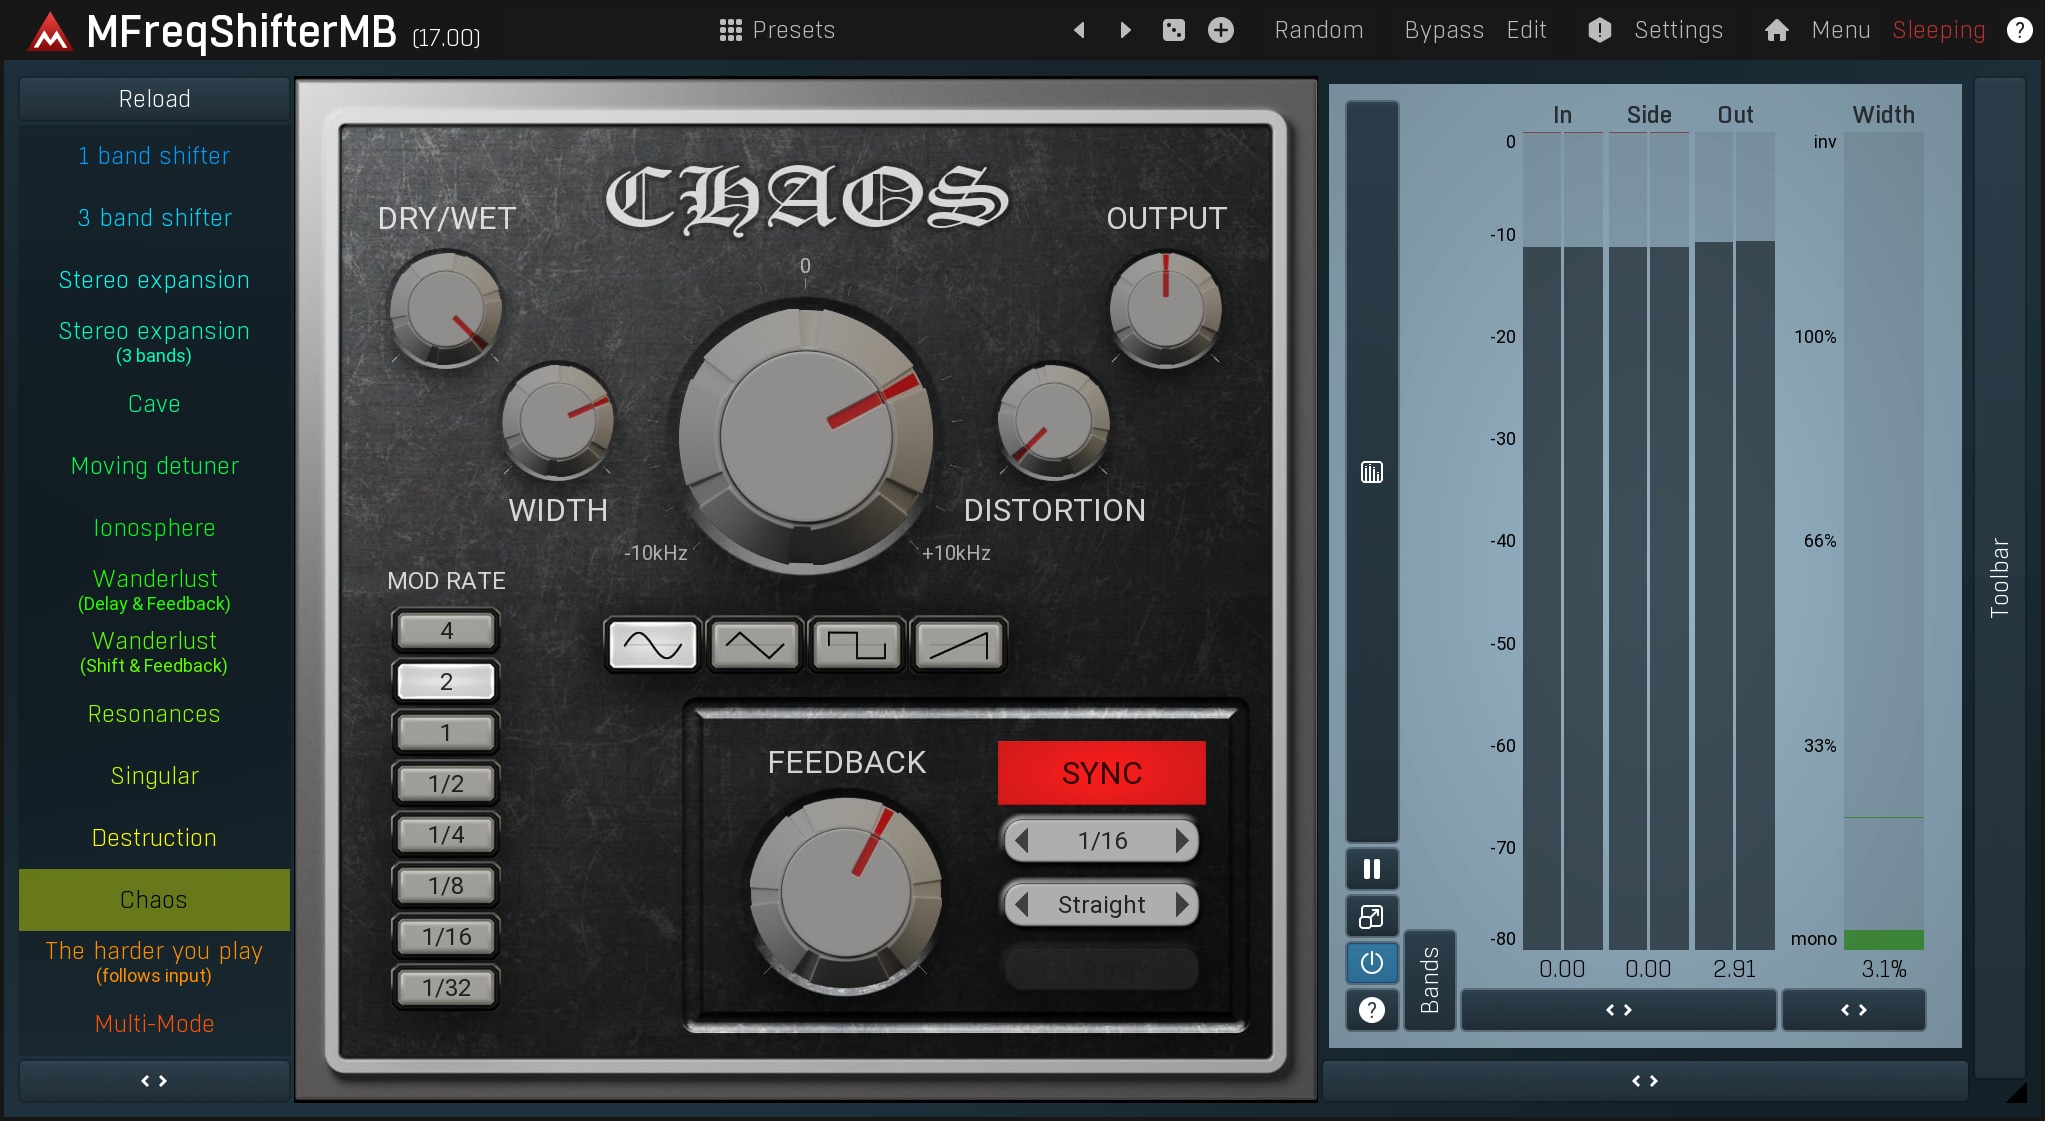Pause the meter display

[1371, 869]
